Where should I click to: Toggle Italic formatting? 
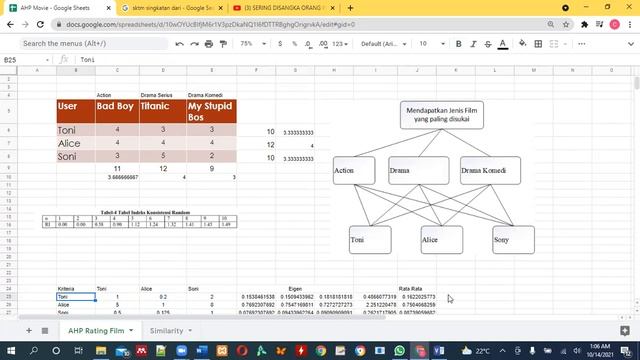473,44
